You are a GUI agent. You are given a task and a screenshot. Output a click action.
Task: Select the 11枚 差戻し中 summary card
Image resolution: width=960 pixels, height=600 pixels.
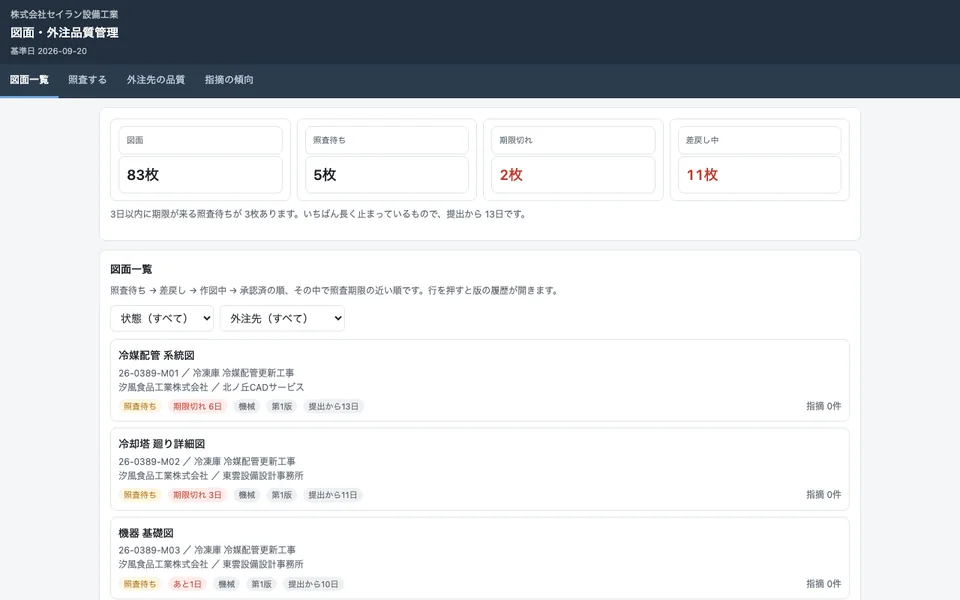click(759, 160)
